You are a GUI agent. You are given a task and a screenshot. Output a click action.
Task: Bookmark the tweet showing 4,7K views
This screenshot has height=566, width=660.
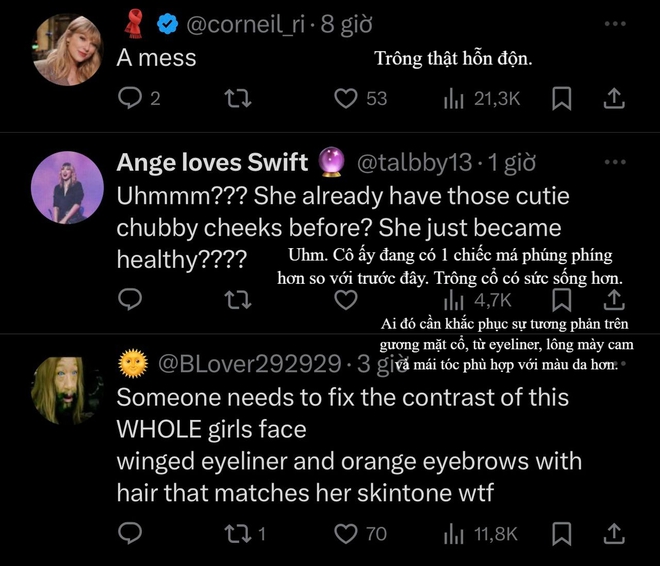(x=562, y=299)
